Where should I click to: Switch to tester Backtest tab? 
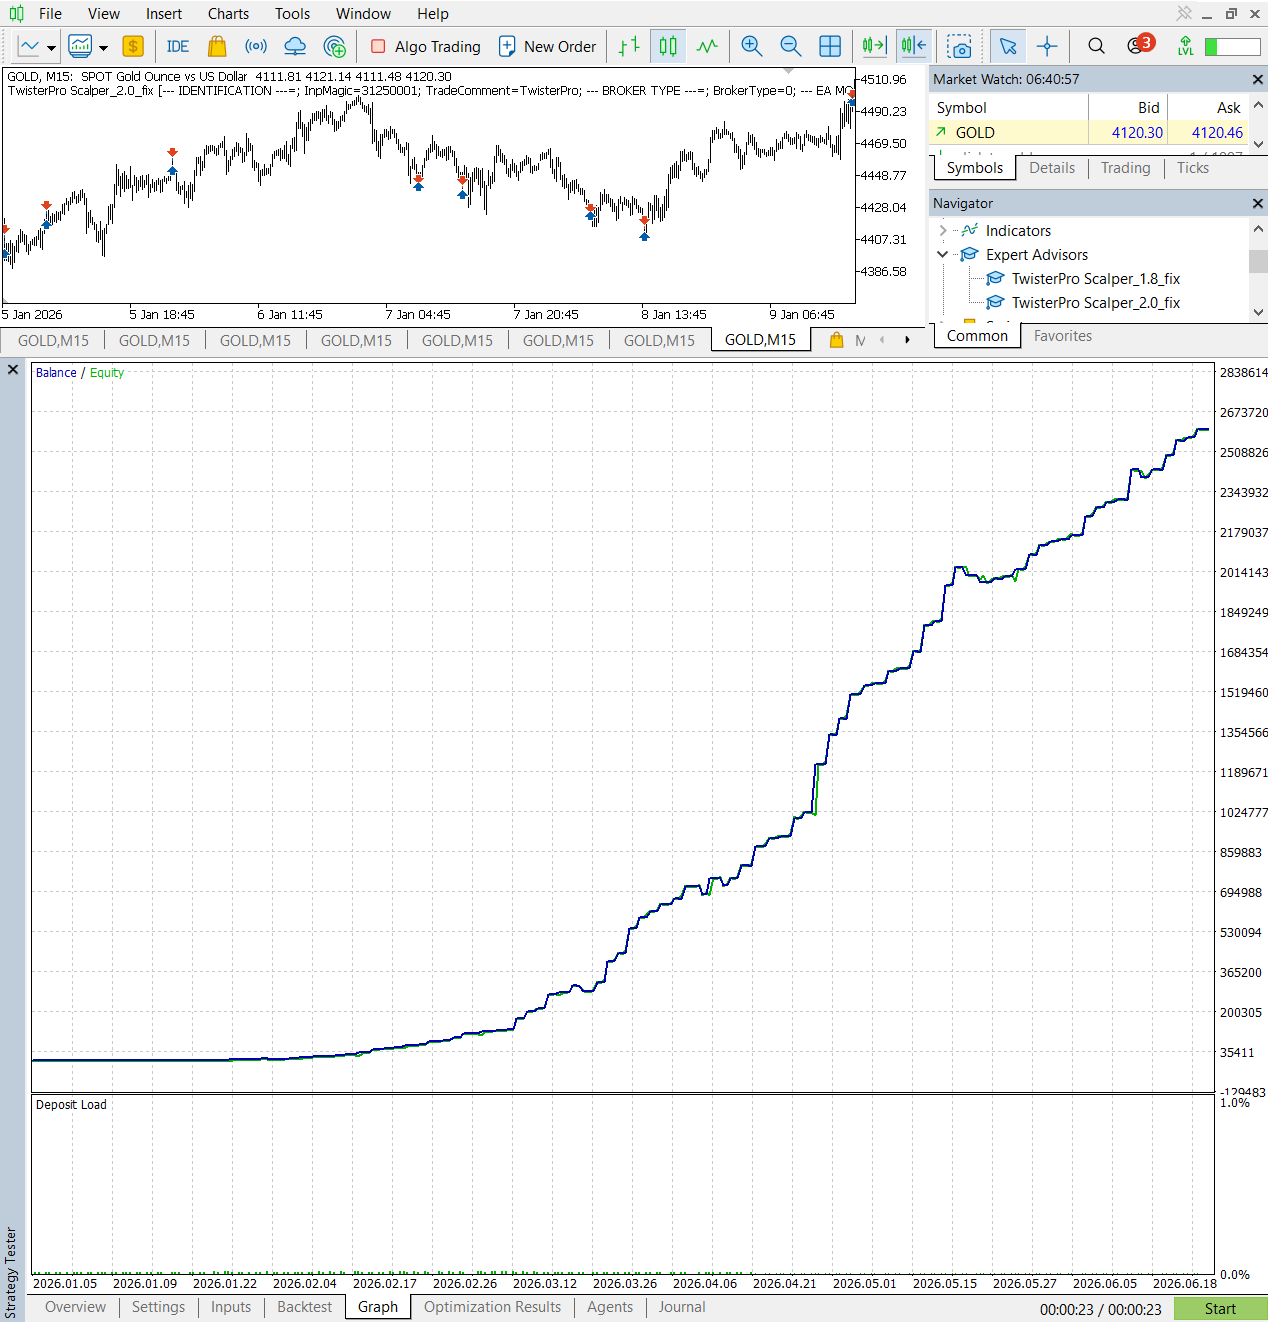(304, 1307)
